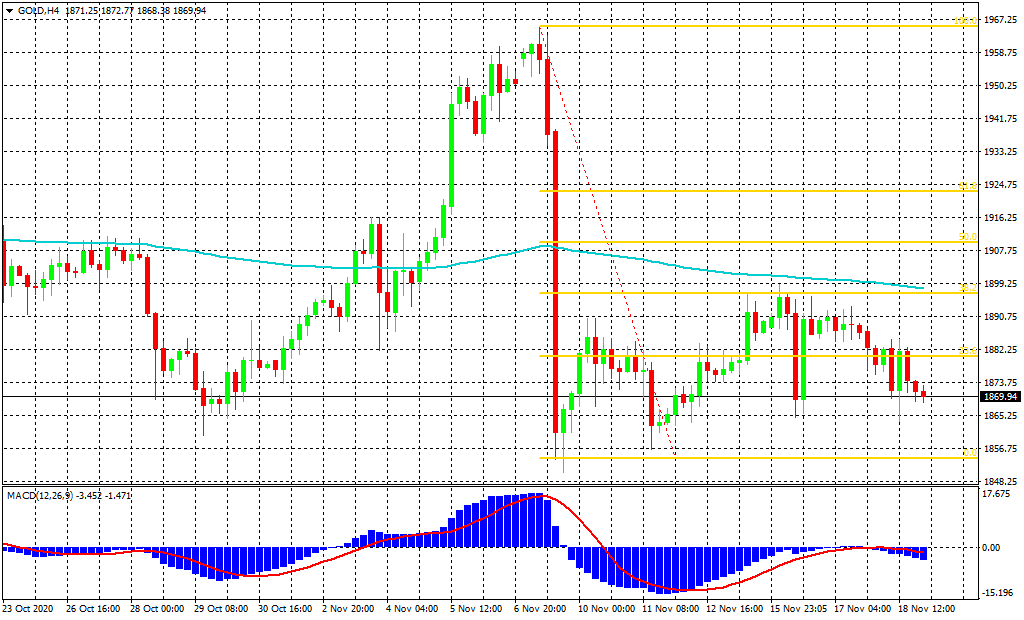Select the 100.0 Fibonacci level label

pyautogui.click(x=966, y=21)
